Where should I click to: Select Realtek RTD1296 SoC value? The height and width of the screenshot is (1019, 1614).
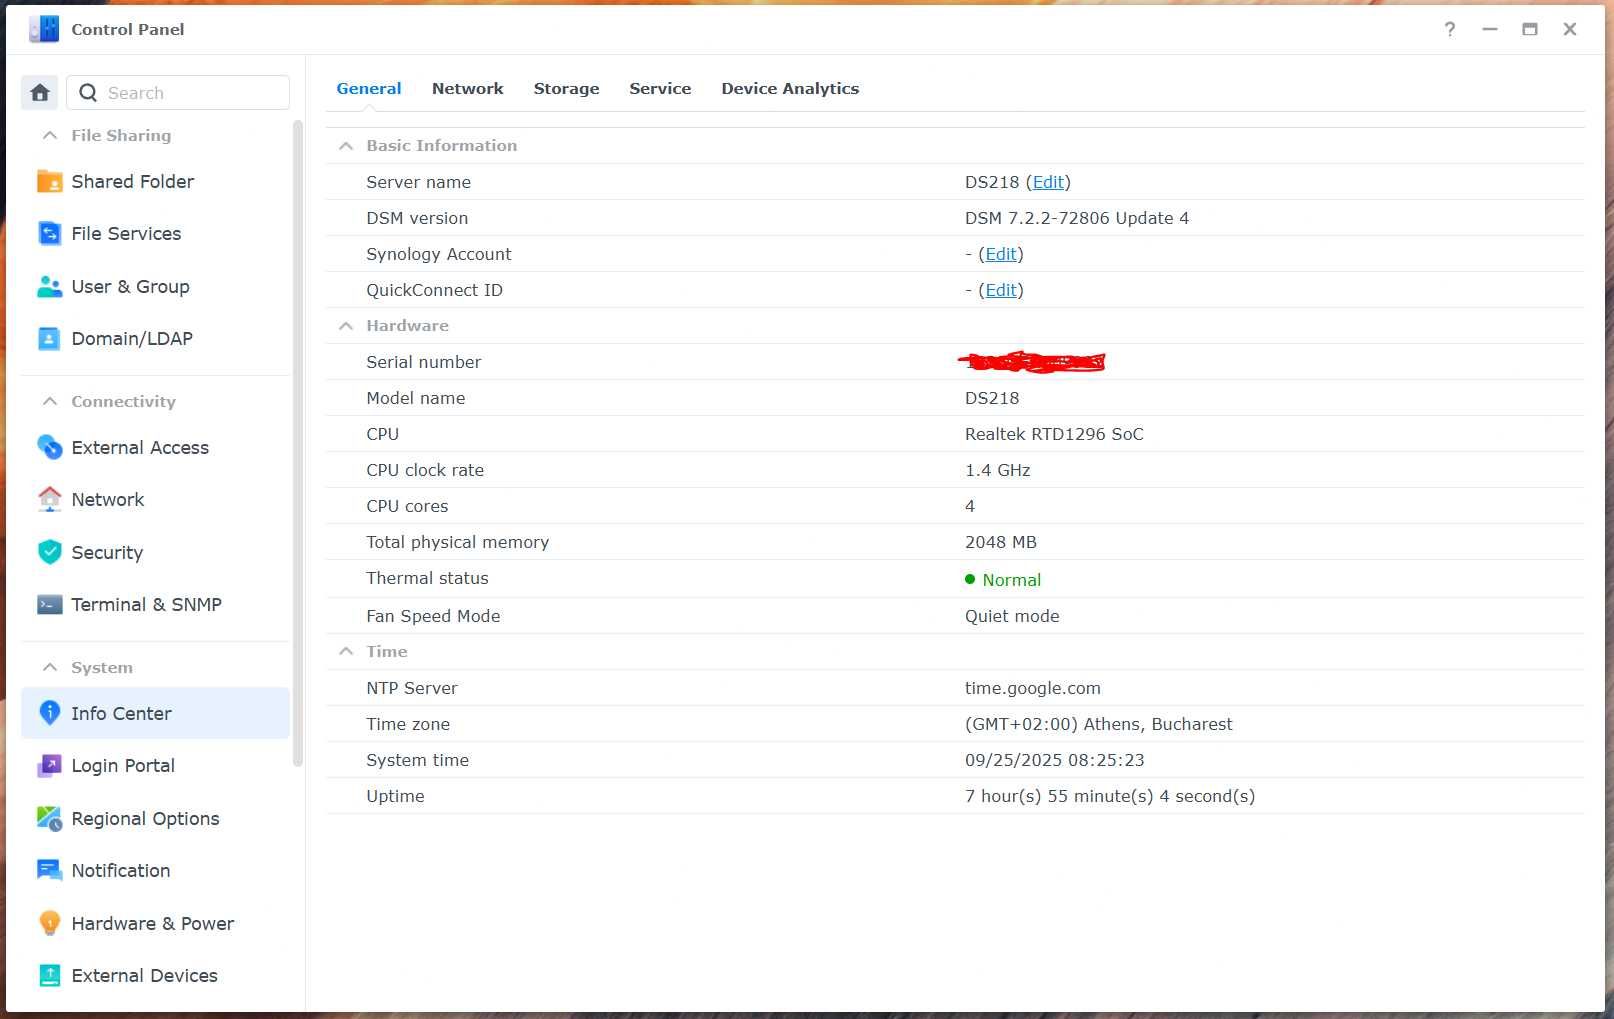1054,434
